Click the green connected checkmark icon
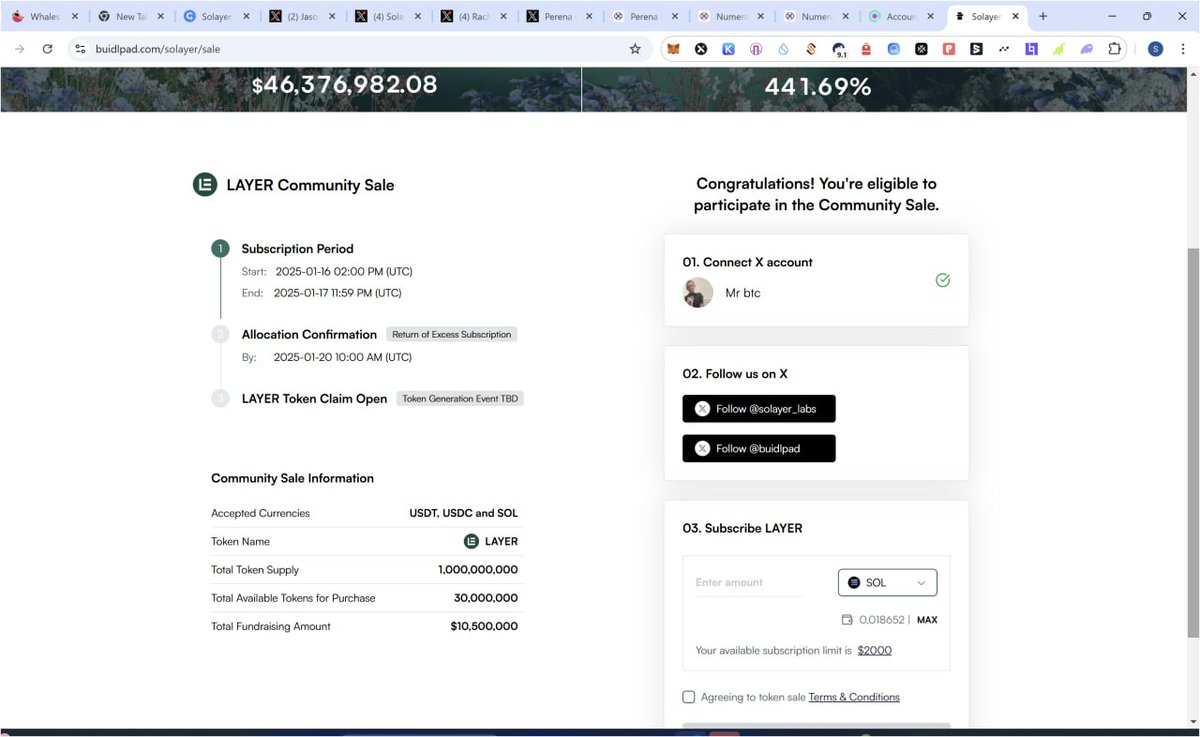The image size is (1200, 737). 942,281
